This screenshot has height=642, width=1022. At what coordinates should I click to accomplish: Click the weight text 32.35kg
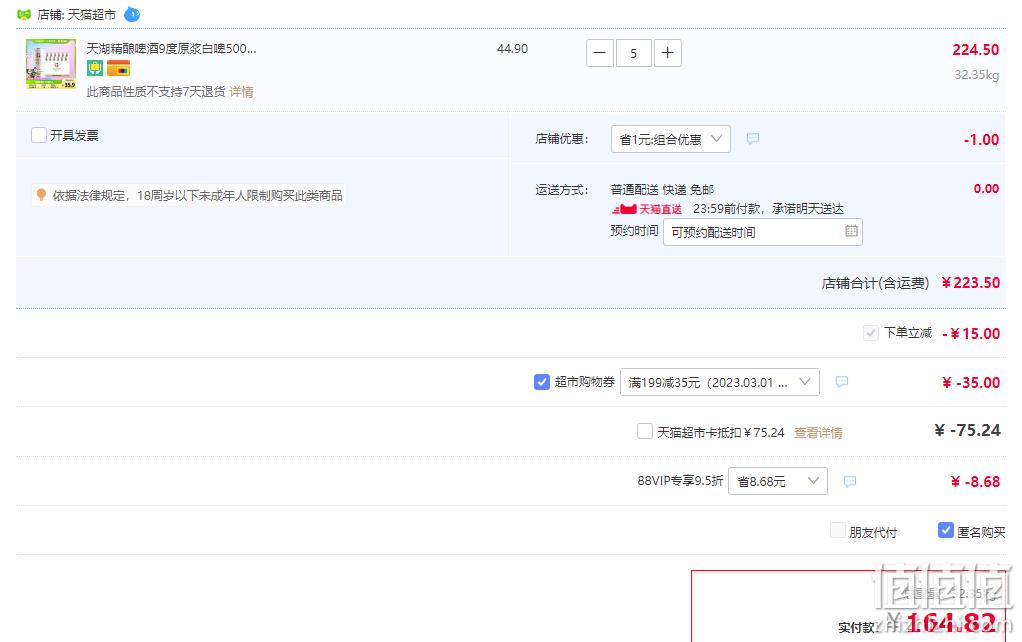976,75
